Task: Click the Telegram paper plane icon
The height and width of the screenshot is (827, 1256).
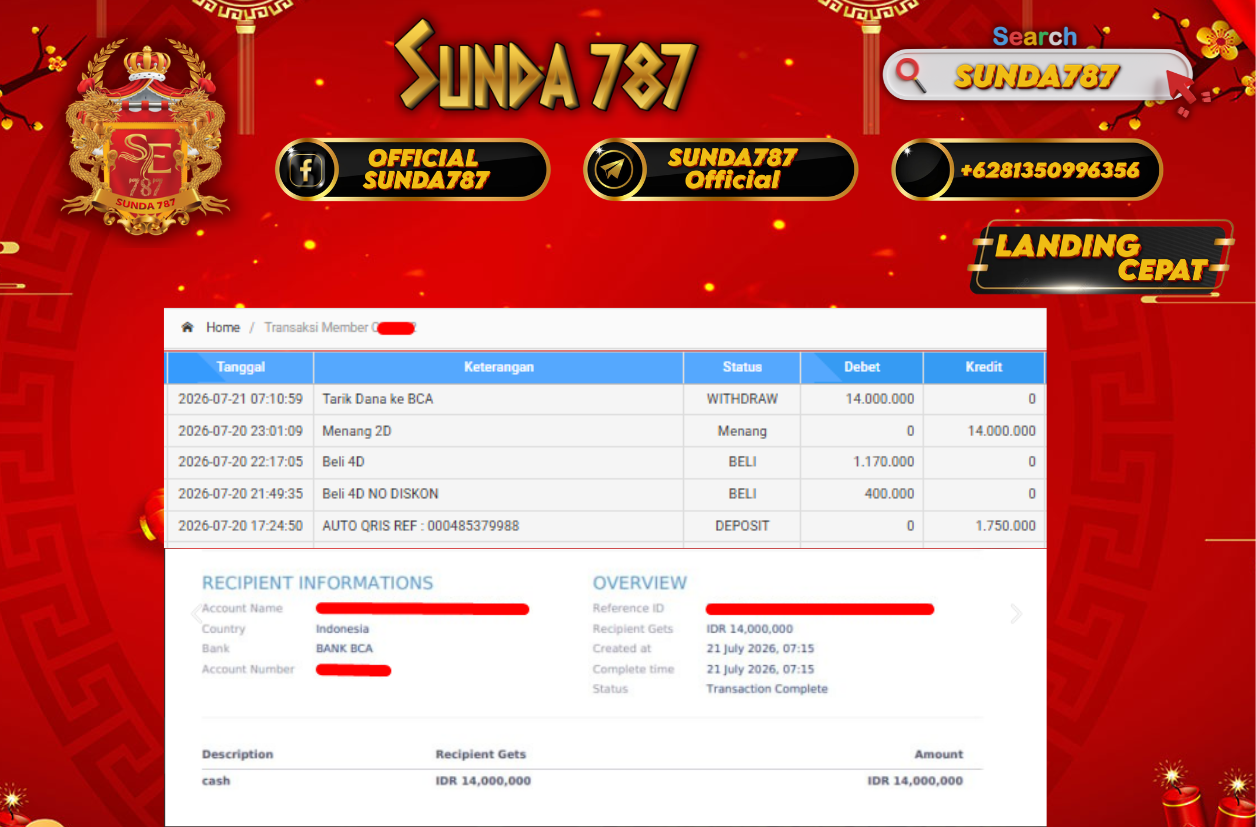Action: (x=611, y=170)
